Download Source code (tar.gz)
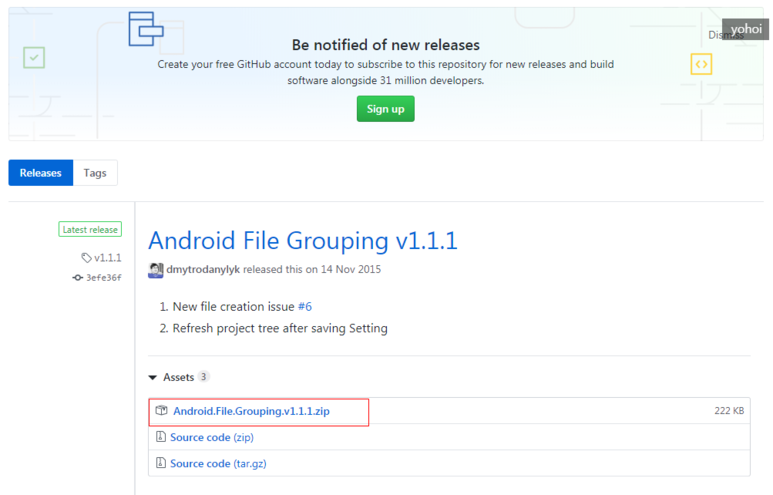773x495 pixels. [x=218, y=463]
